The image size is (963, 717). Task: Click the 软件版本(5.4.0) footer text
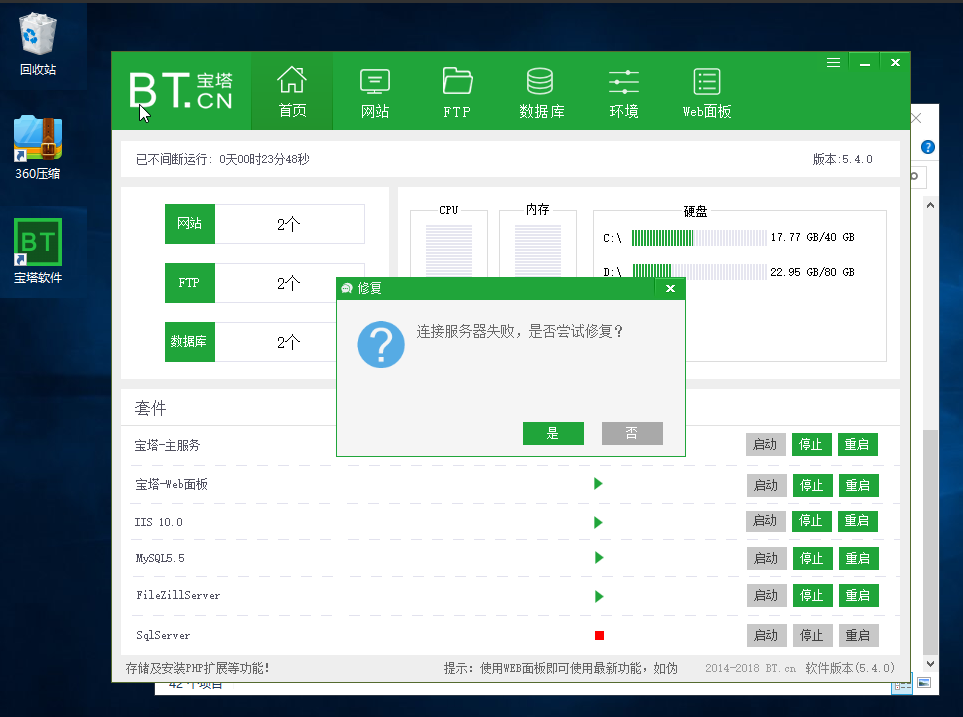pyautogui.click(x=850, y=668)
